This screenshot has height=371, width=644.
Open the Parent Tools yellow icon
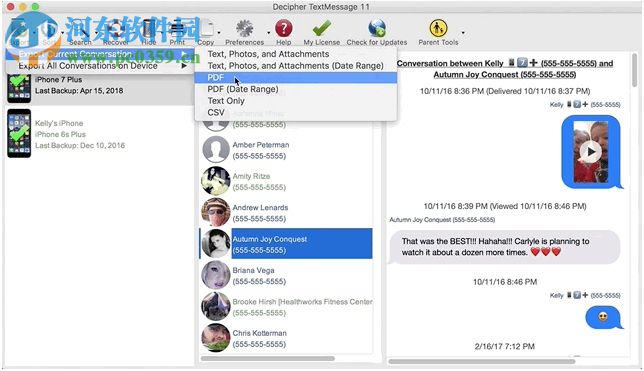coord(438,28)
